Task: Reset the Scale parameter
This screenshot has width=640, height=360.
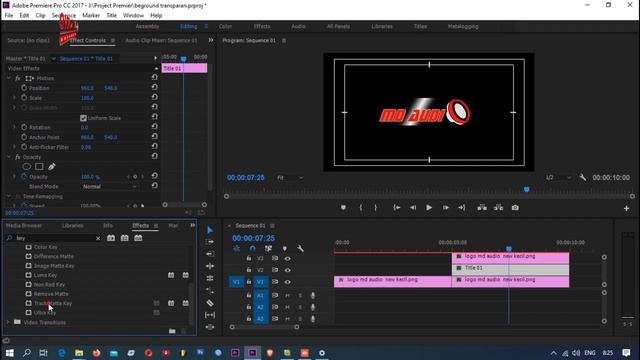Action: point(155,97)
